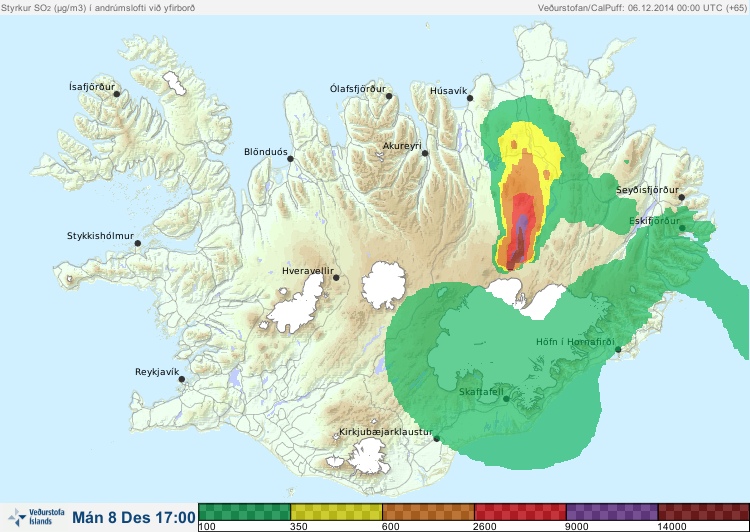Click the Seyðisfjörður label text
750x532 pixels.
pyautogui.click(x=647, y=190)
